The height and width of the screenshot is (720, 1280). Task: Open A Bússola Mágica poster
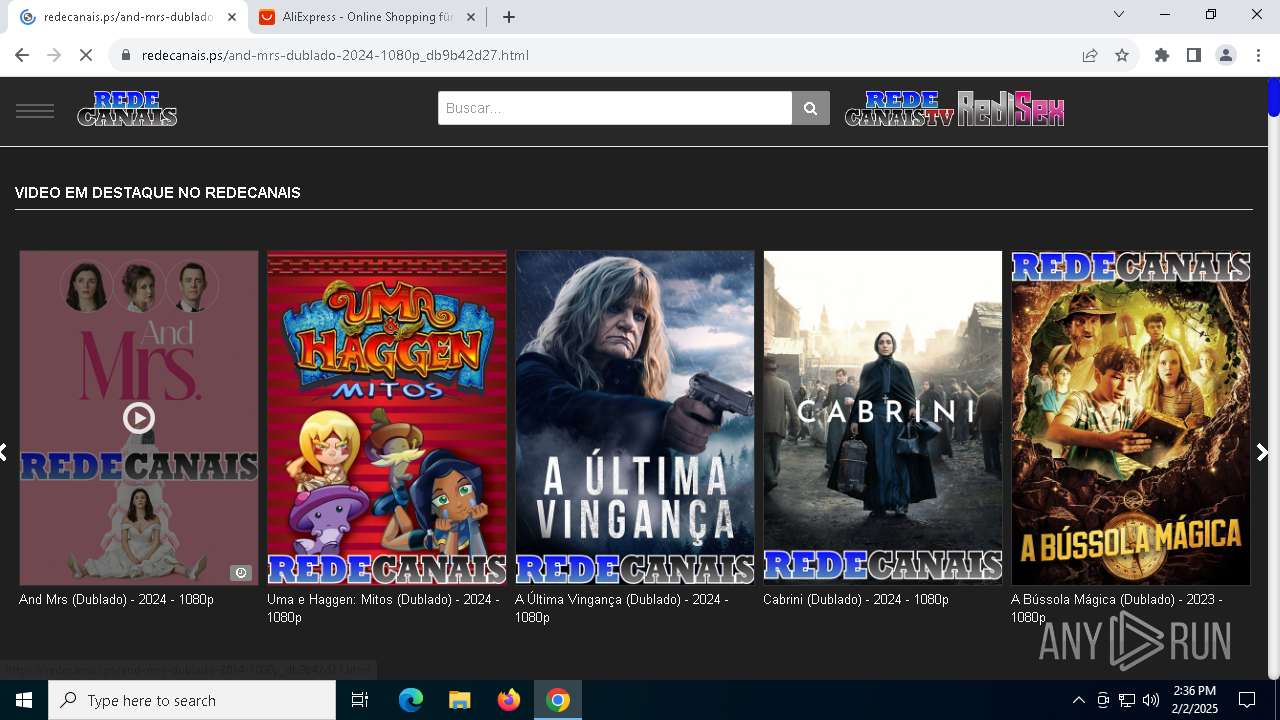(x=1131, y=417)
